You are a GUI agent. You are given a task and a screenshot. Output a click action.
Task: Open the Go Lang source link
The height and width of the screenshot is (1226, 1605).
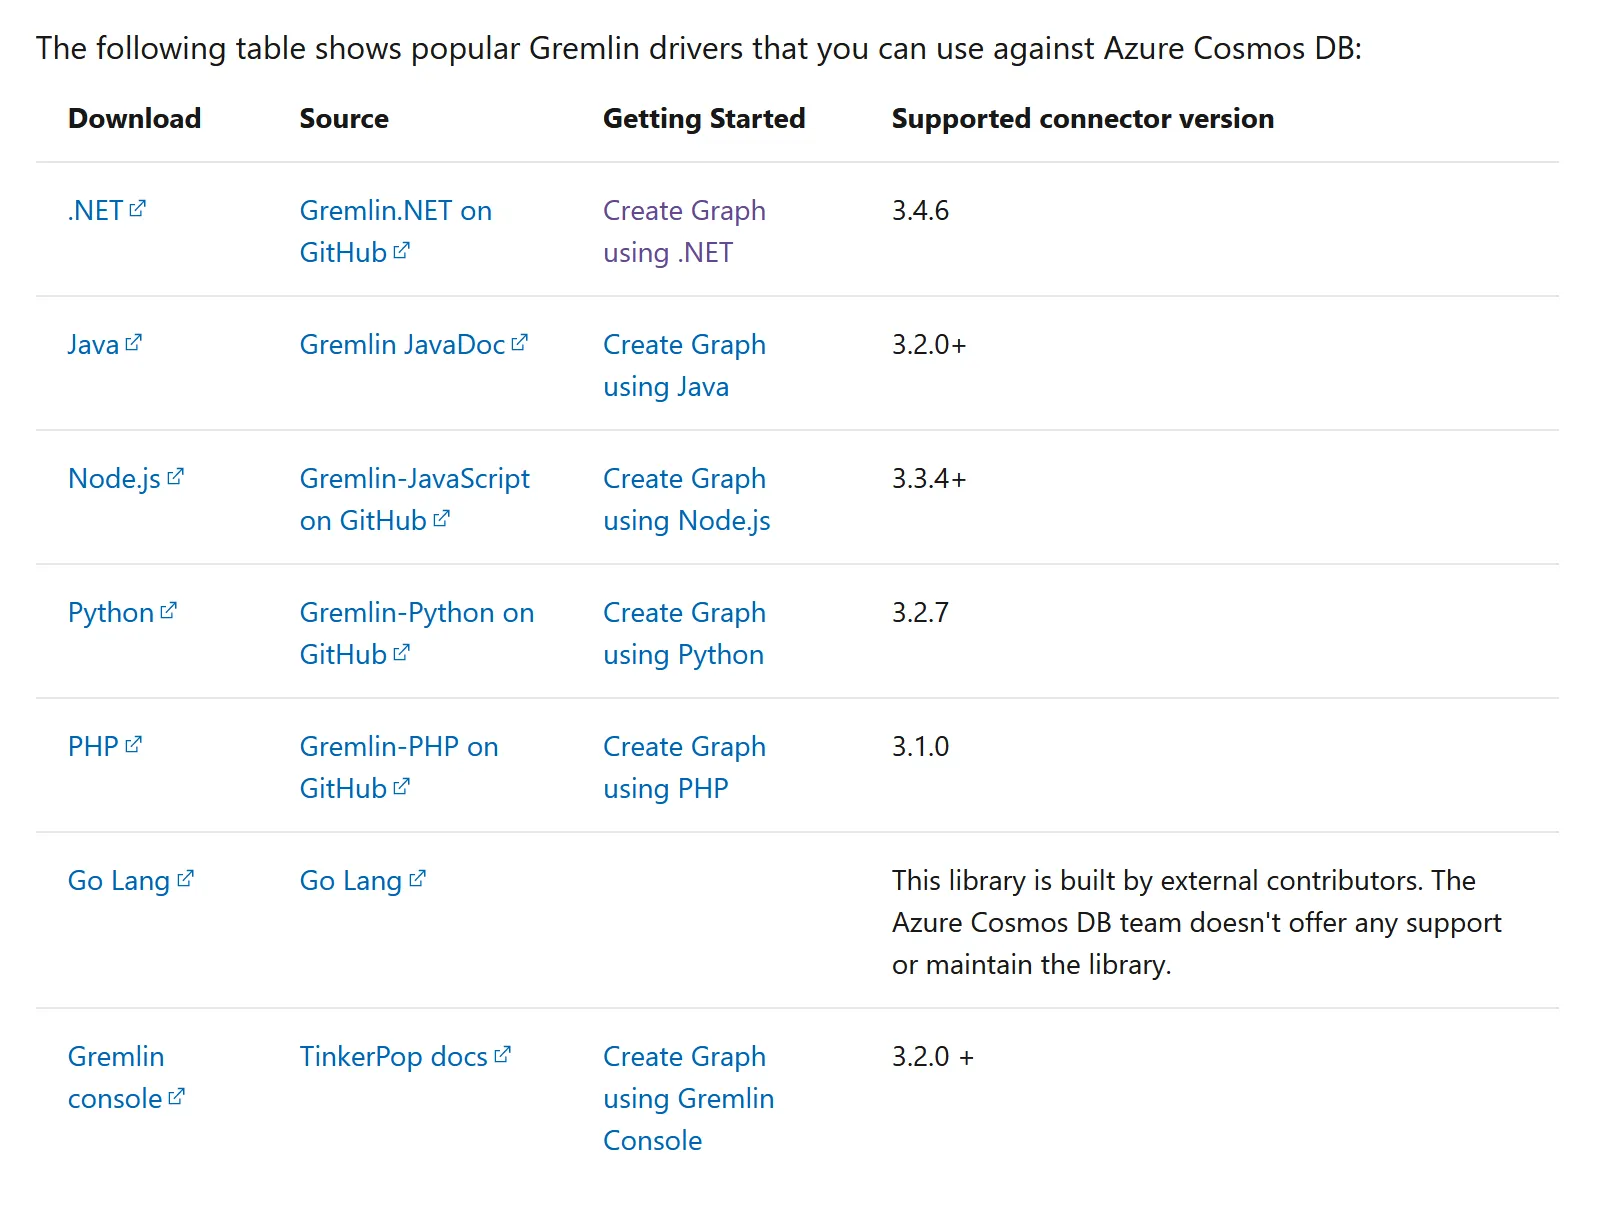[x=350, y=881]
